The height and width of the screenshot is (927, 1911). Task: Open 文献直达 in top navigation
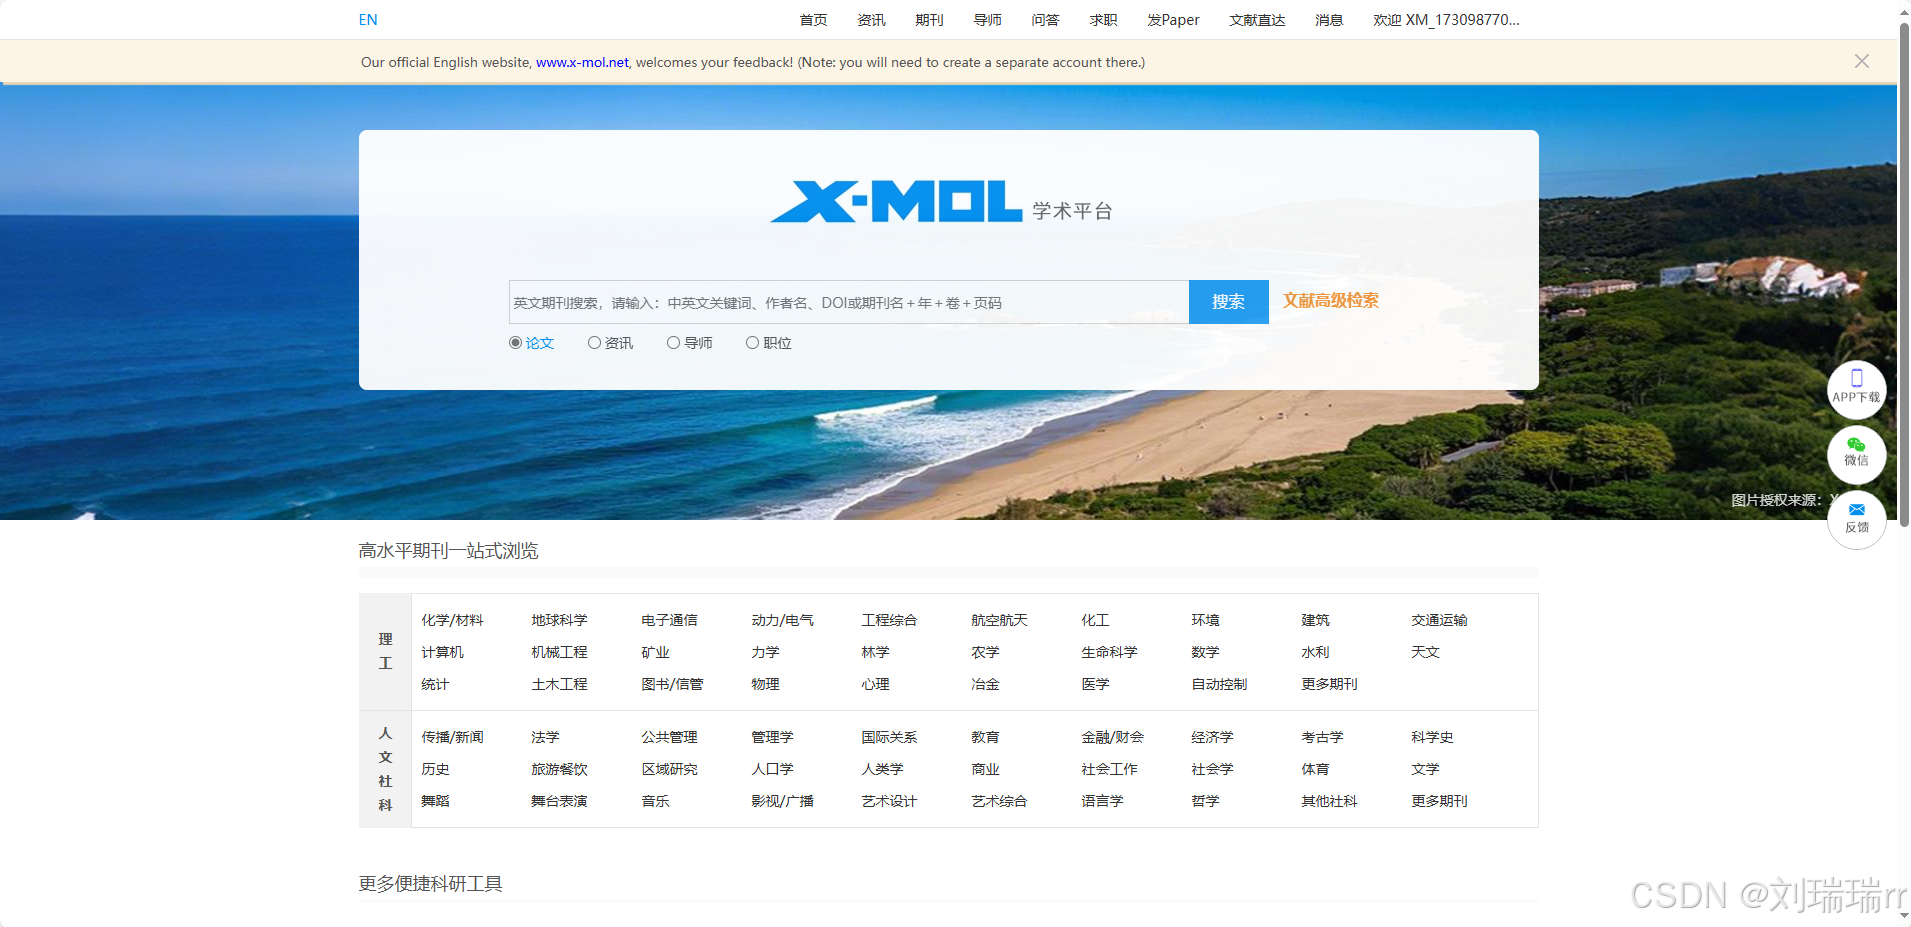1257,20
